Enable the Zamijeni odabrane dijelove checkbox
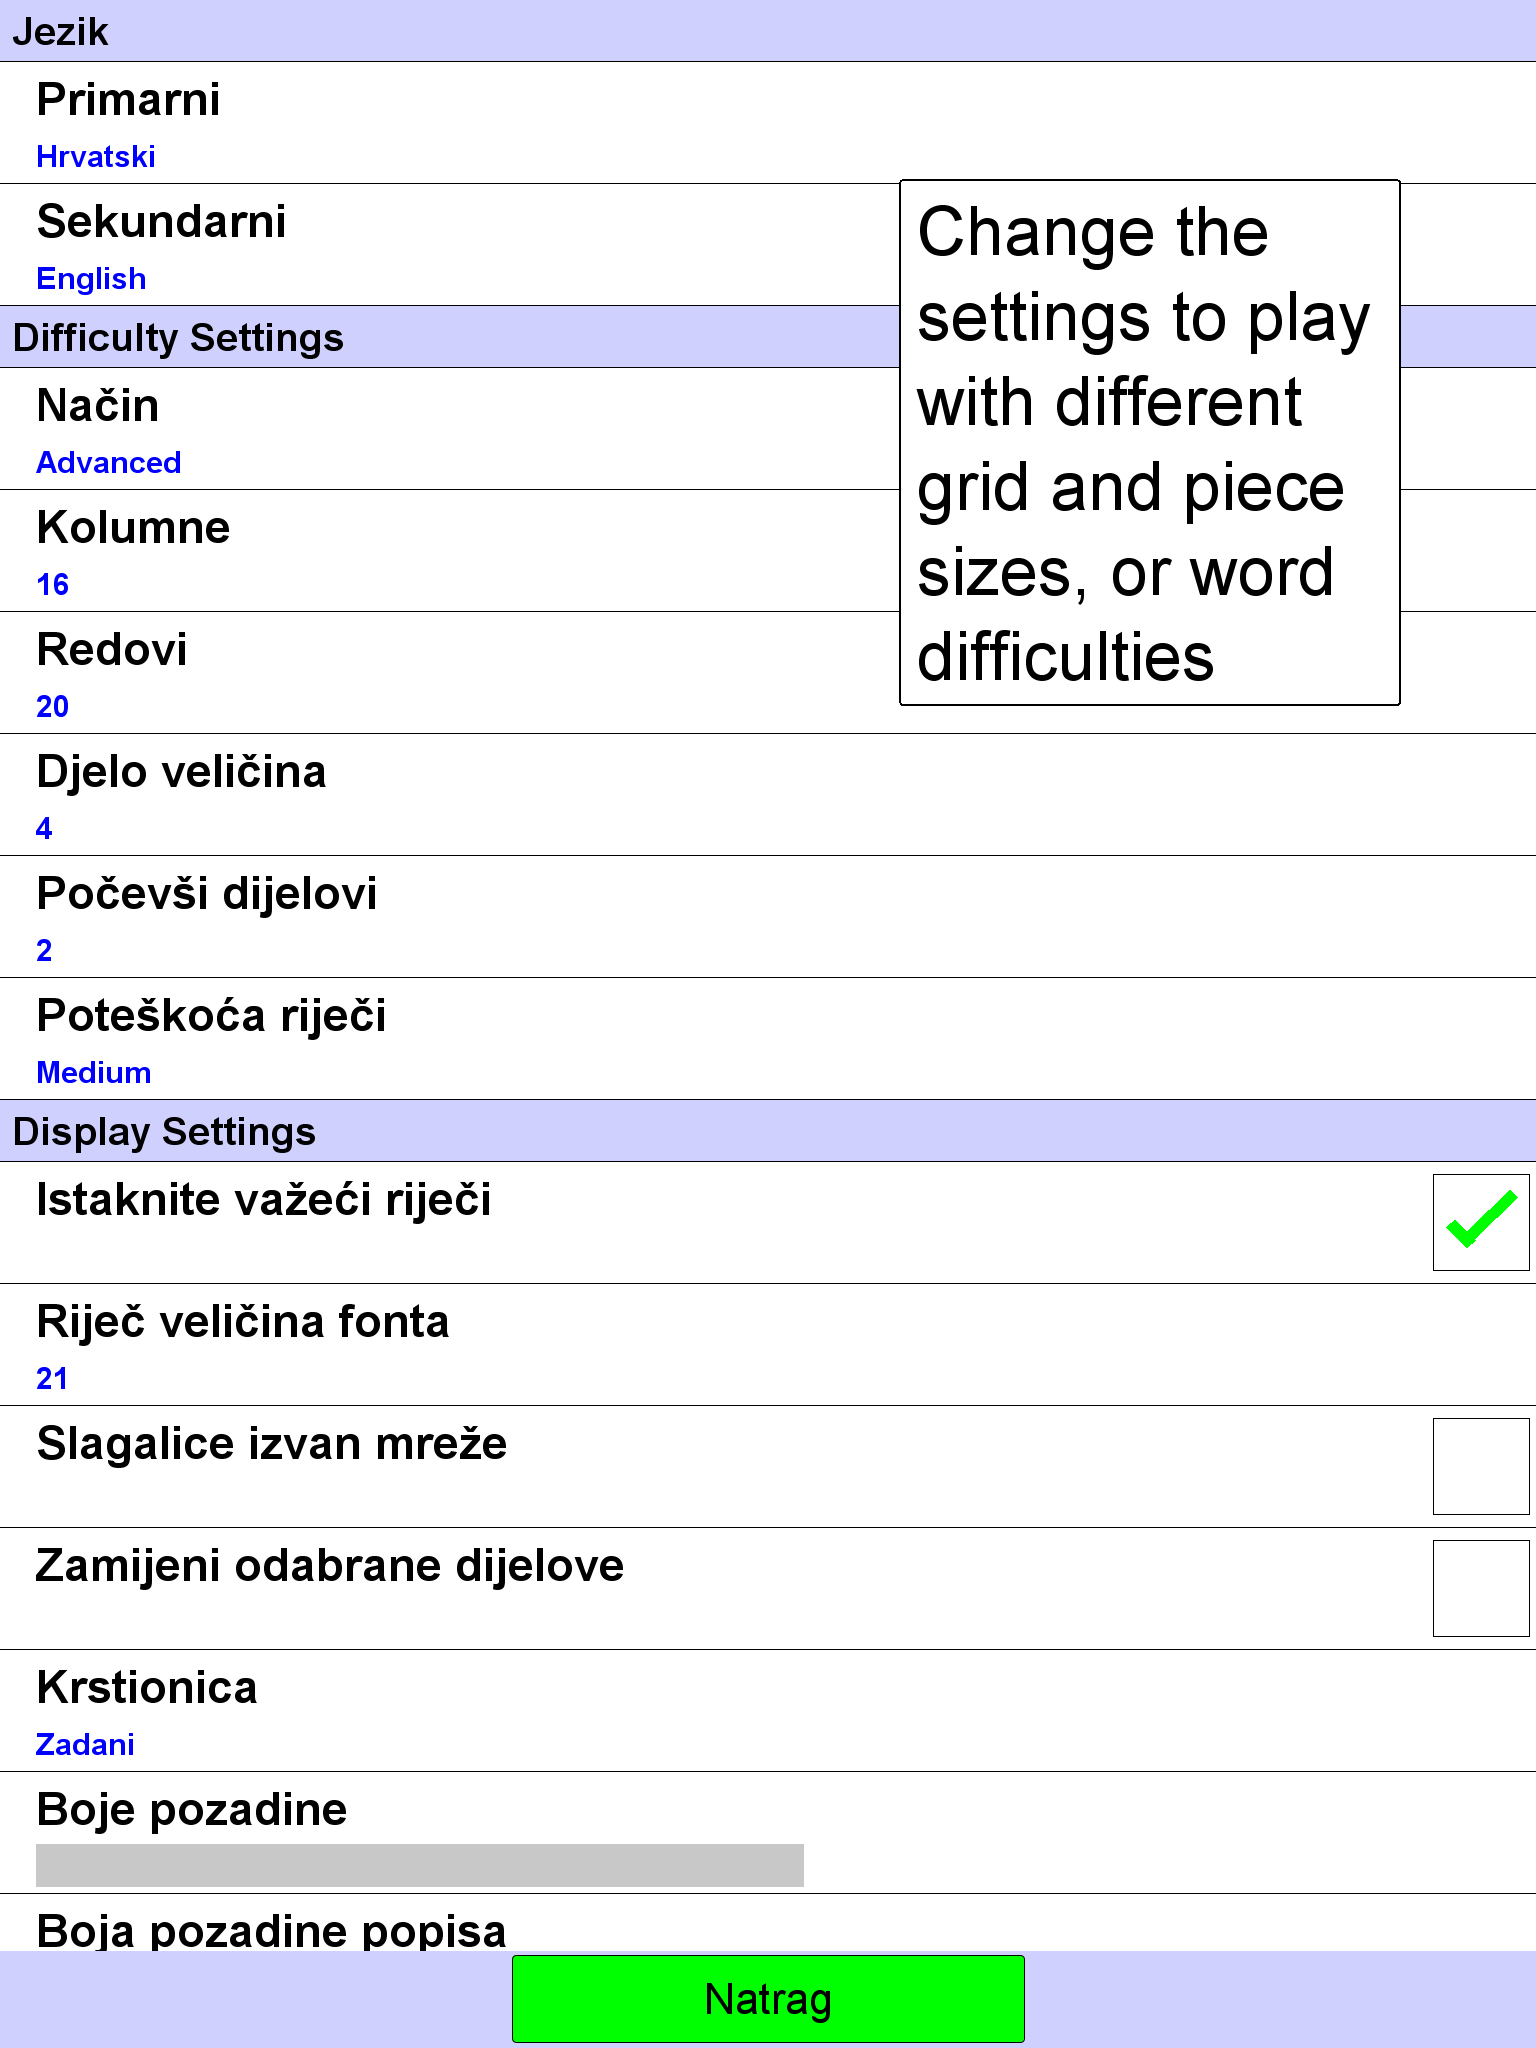This screenshot has width=1536, height=2048. [x=1481, y=1588]
